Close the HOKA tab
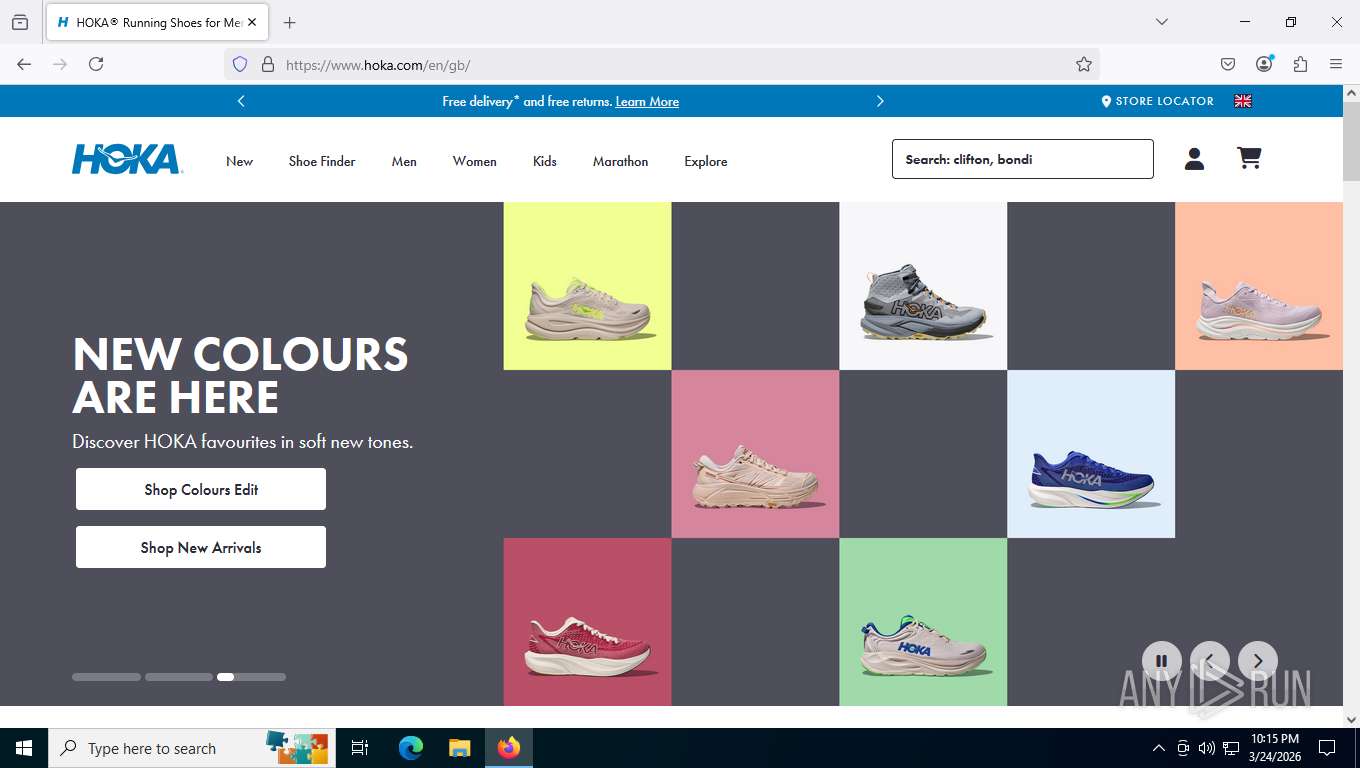The image size is (1360, 768). 252,22
